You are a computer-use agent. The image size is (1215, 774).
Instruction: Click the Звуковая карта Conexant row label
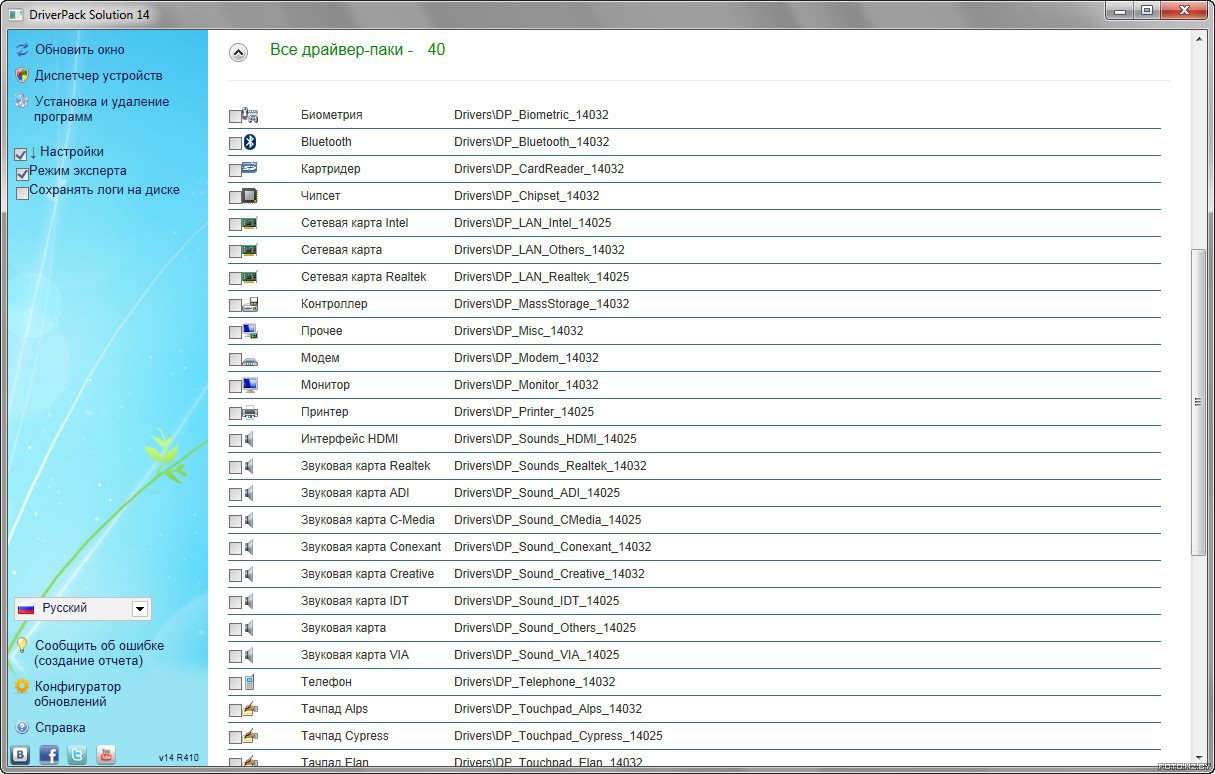(371, 547)
